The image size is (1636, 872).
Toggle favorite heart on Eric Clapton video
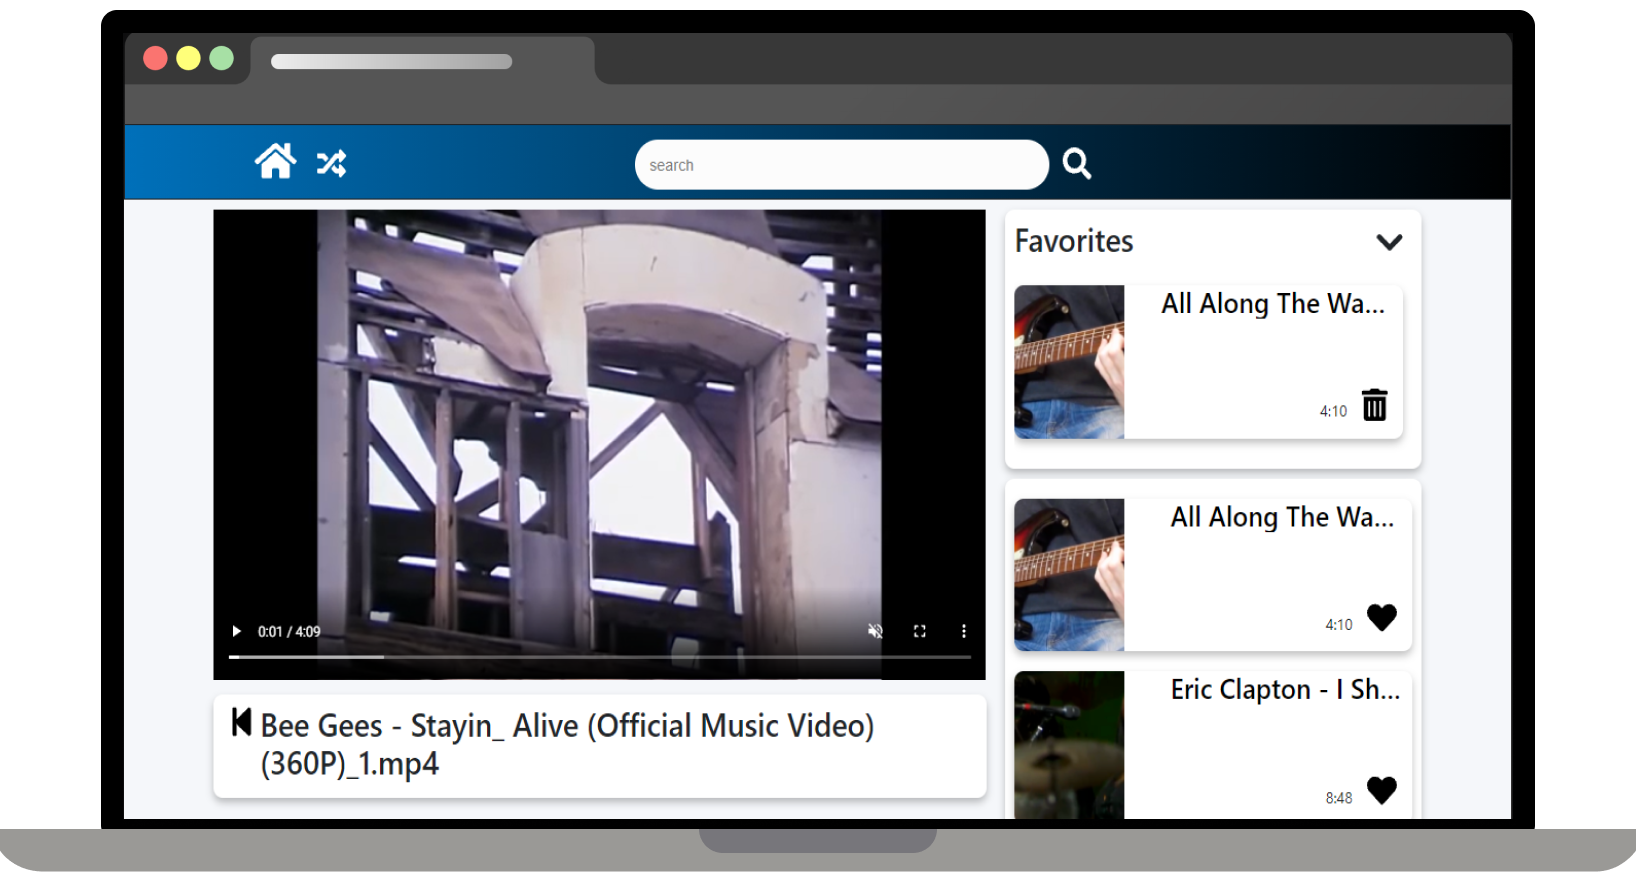1381,790
